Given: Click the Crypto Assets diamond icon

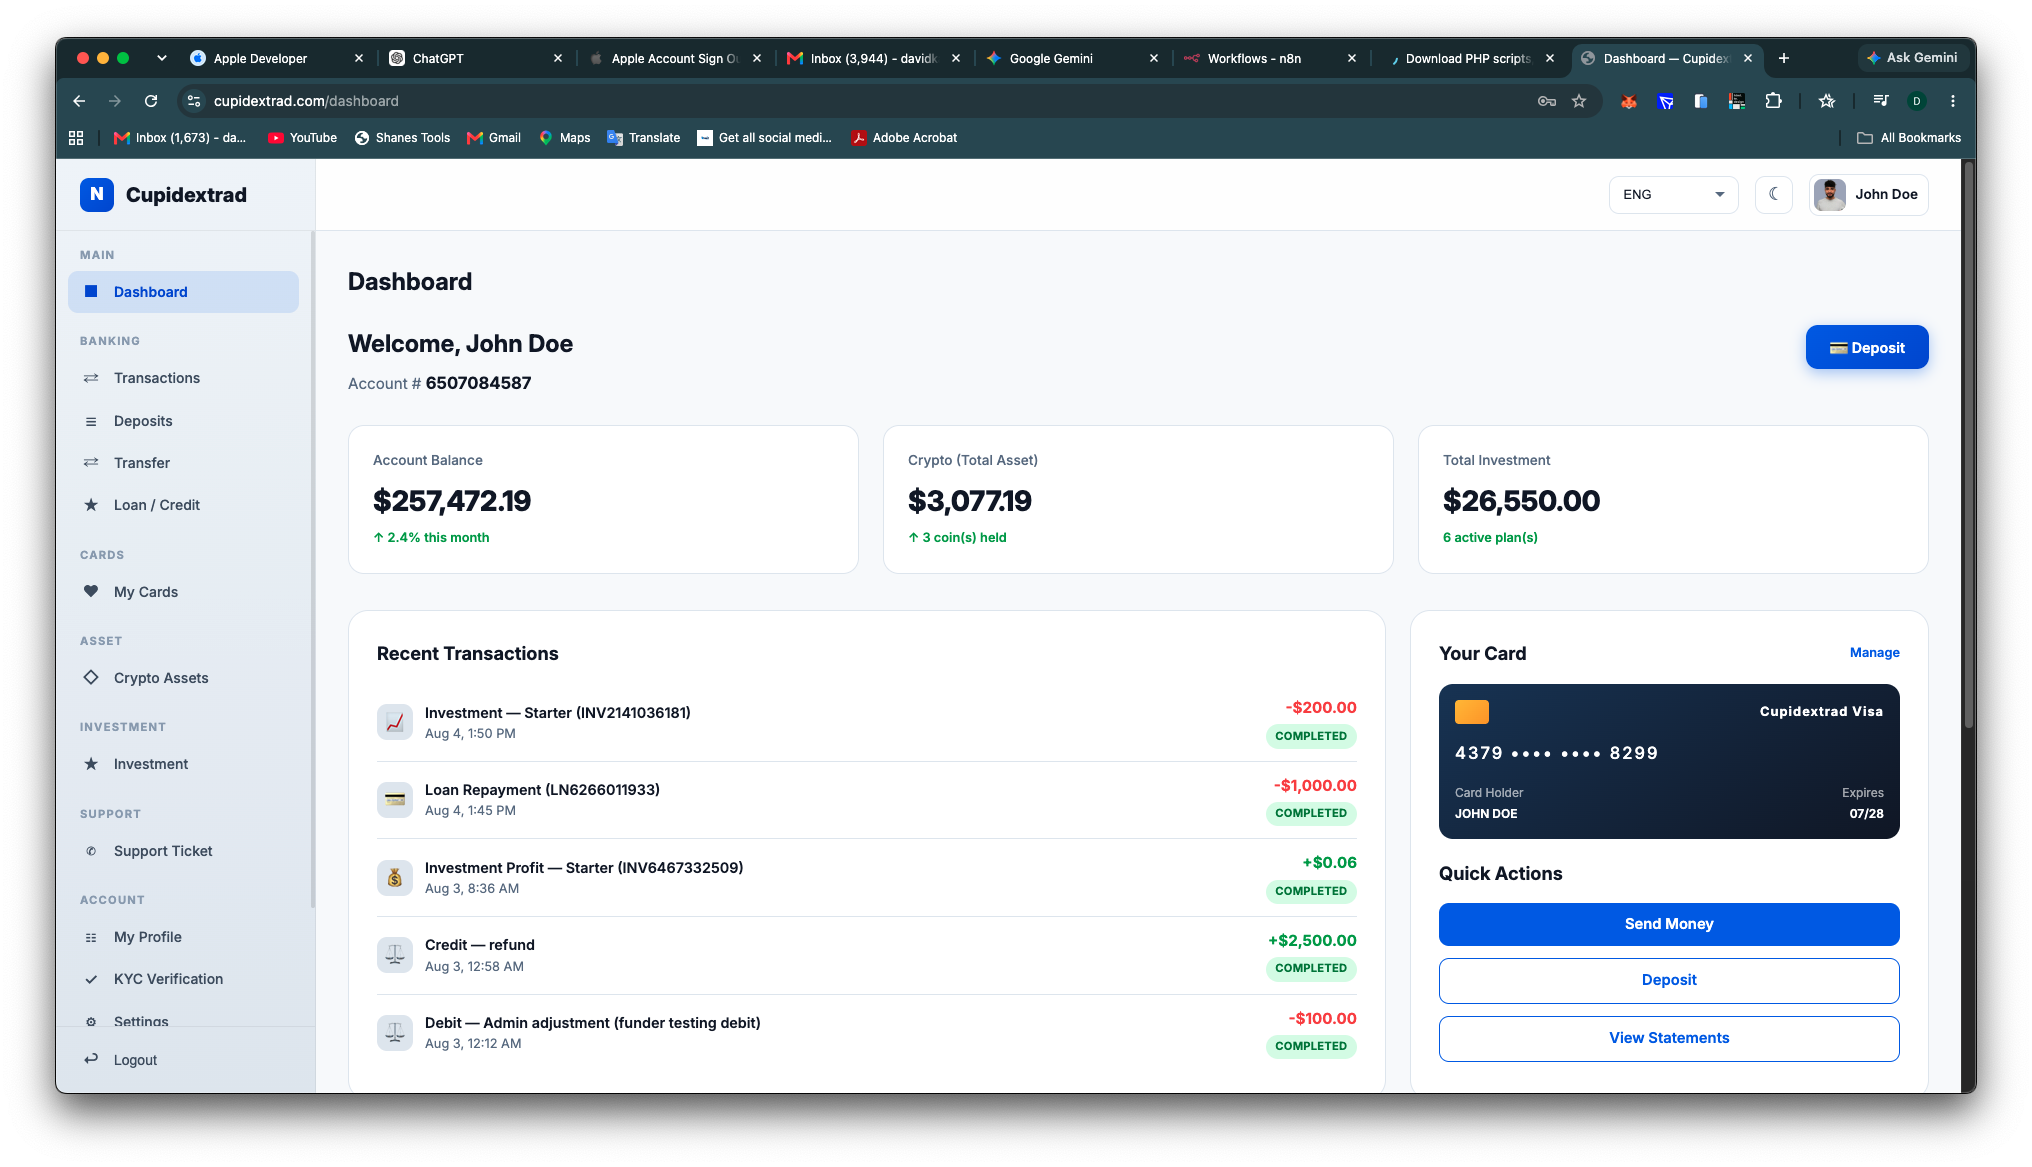Looking at the screenshot, I should point(91,677).
